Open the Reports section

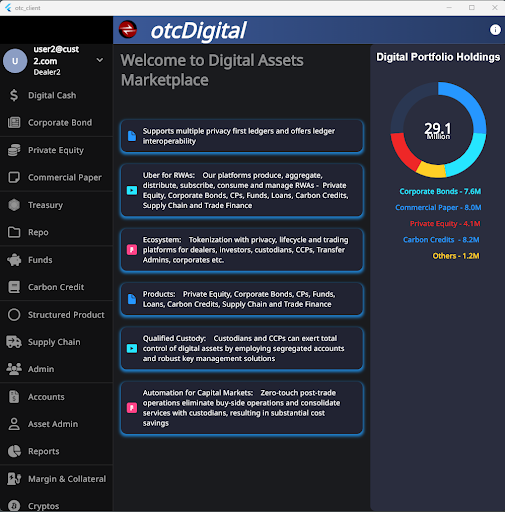(x=56, y=451)
